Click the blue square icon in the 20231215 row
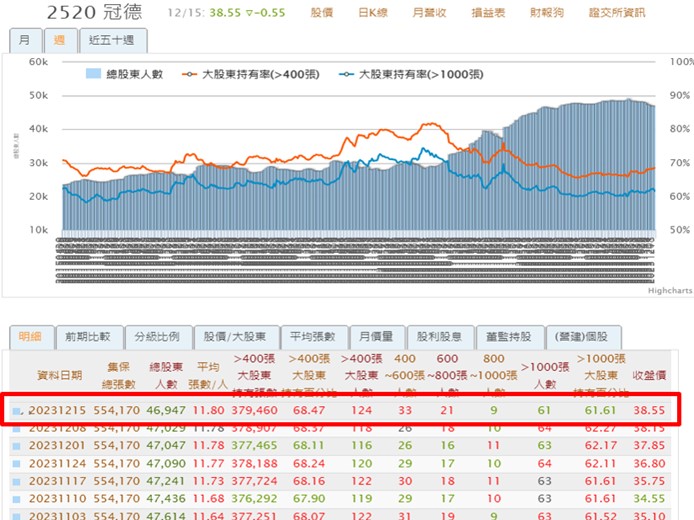 tap(16, 411)
